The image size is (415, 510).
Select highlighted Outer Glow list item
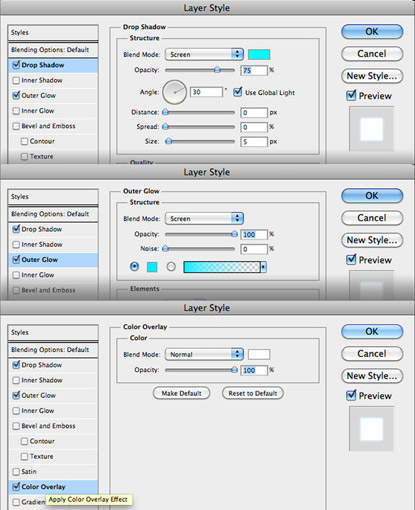(x=53, y=260)
